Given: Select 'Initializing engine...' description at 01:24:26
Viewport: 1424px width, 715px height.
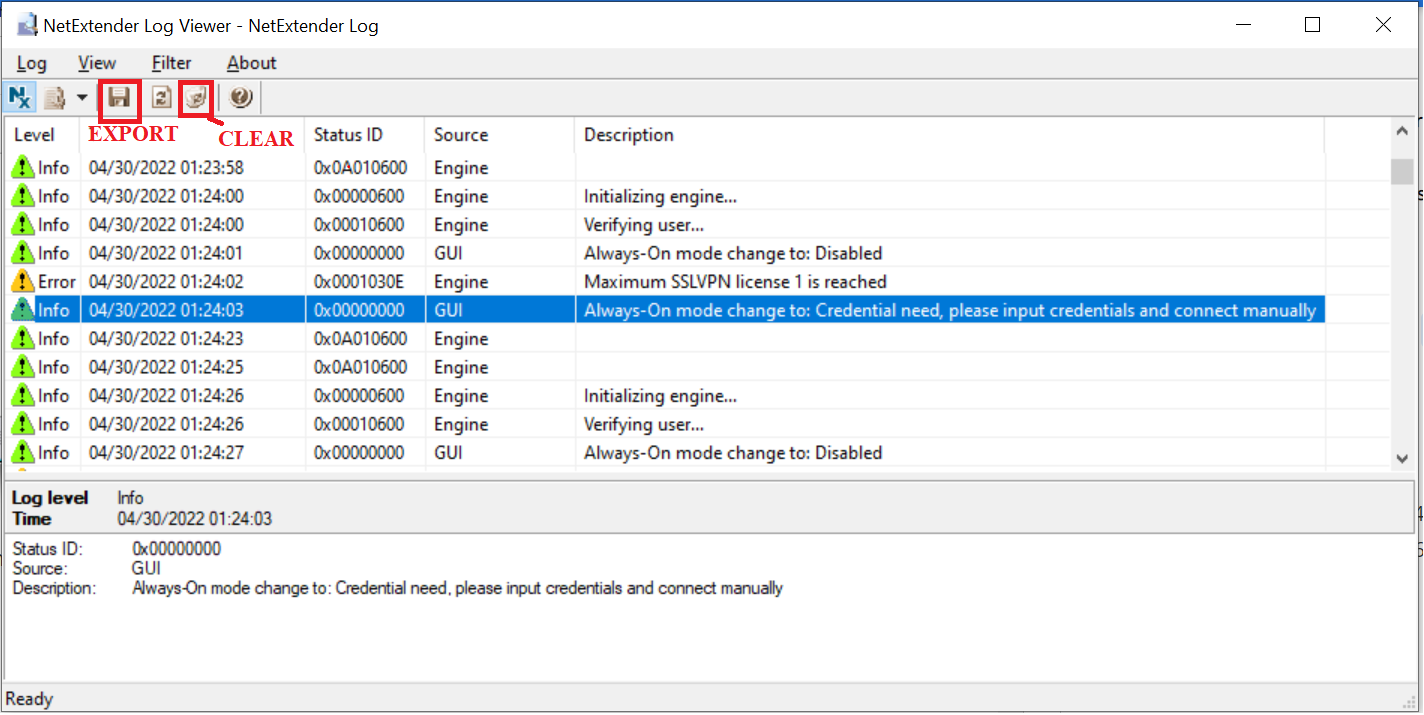Looking at the screenshot, I should point(661,396).
